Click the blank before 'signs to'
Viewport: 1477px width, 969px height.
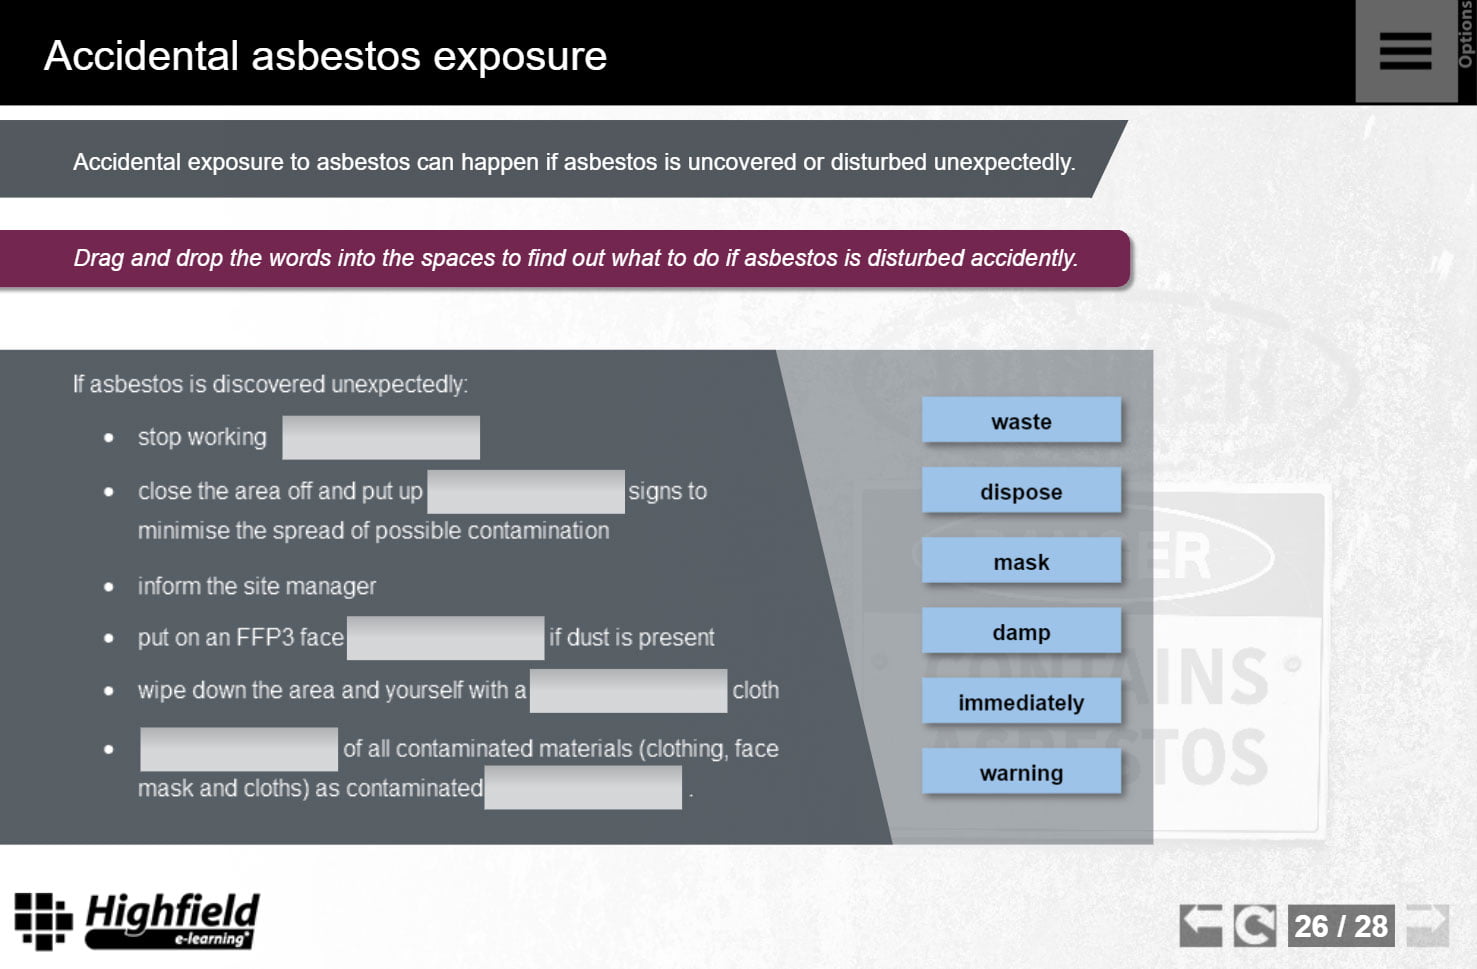click(526, 492)
